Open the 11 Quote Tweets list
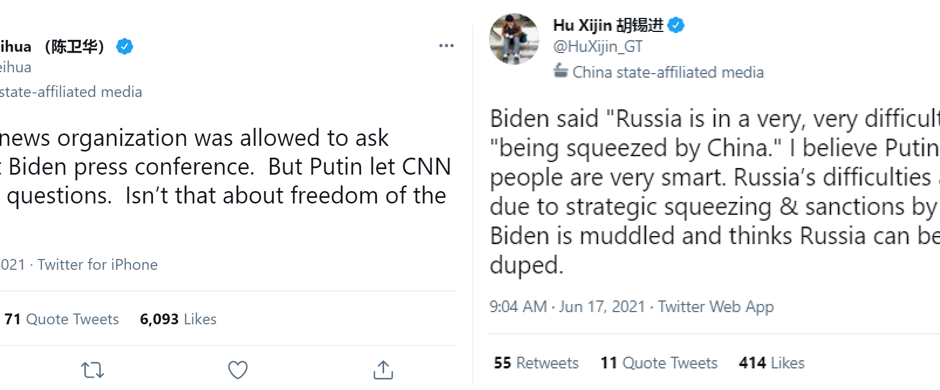The image size is (940, 390). 659,363
